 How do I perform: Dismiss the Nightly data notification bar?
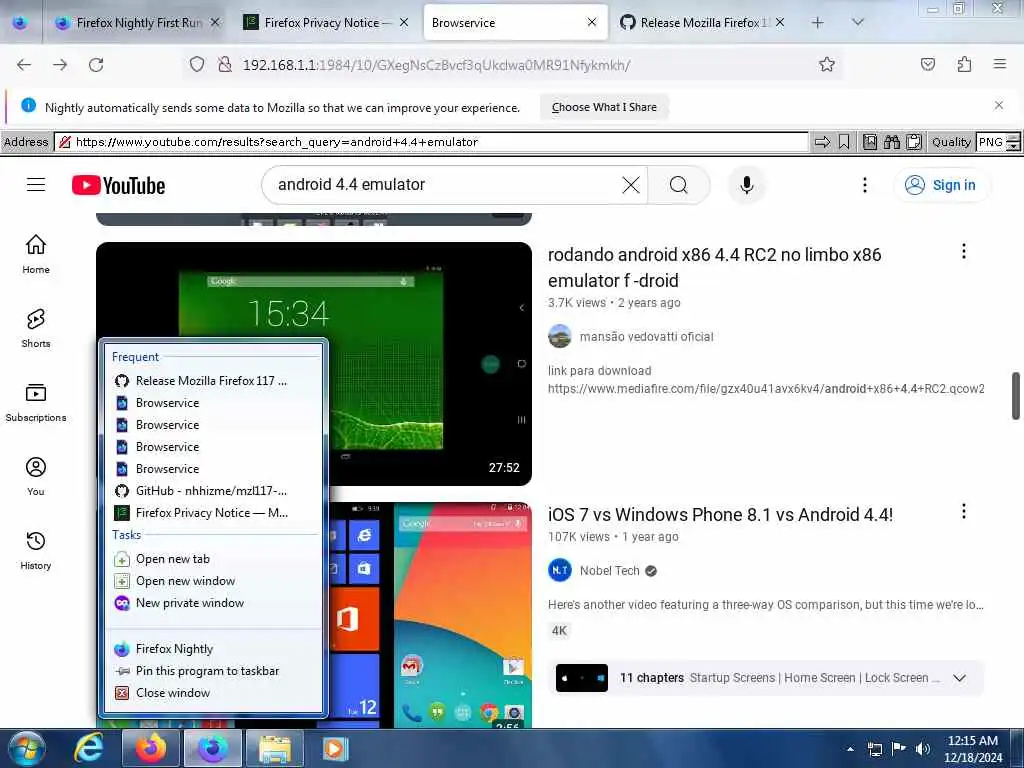pyautogui.click(x=999, y=105)
